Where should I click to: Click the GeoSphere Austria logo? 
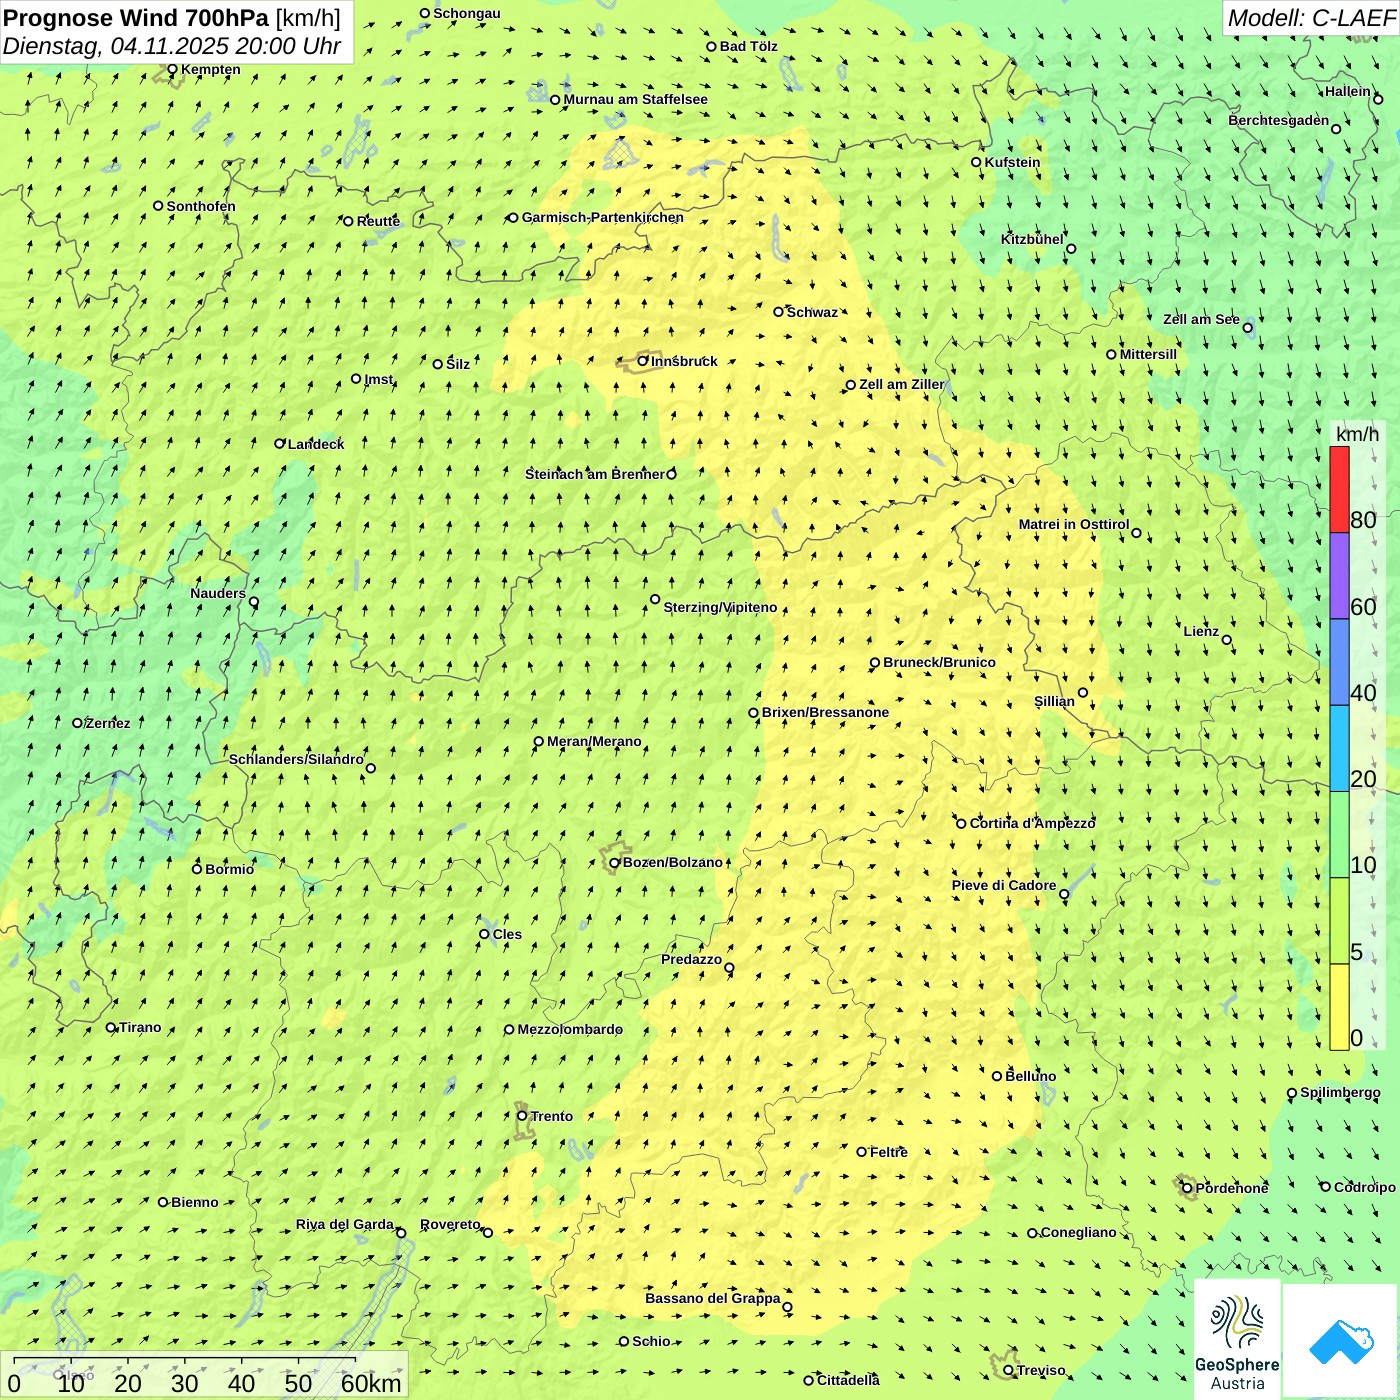coord(1237,1341)
